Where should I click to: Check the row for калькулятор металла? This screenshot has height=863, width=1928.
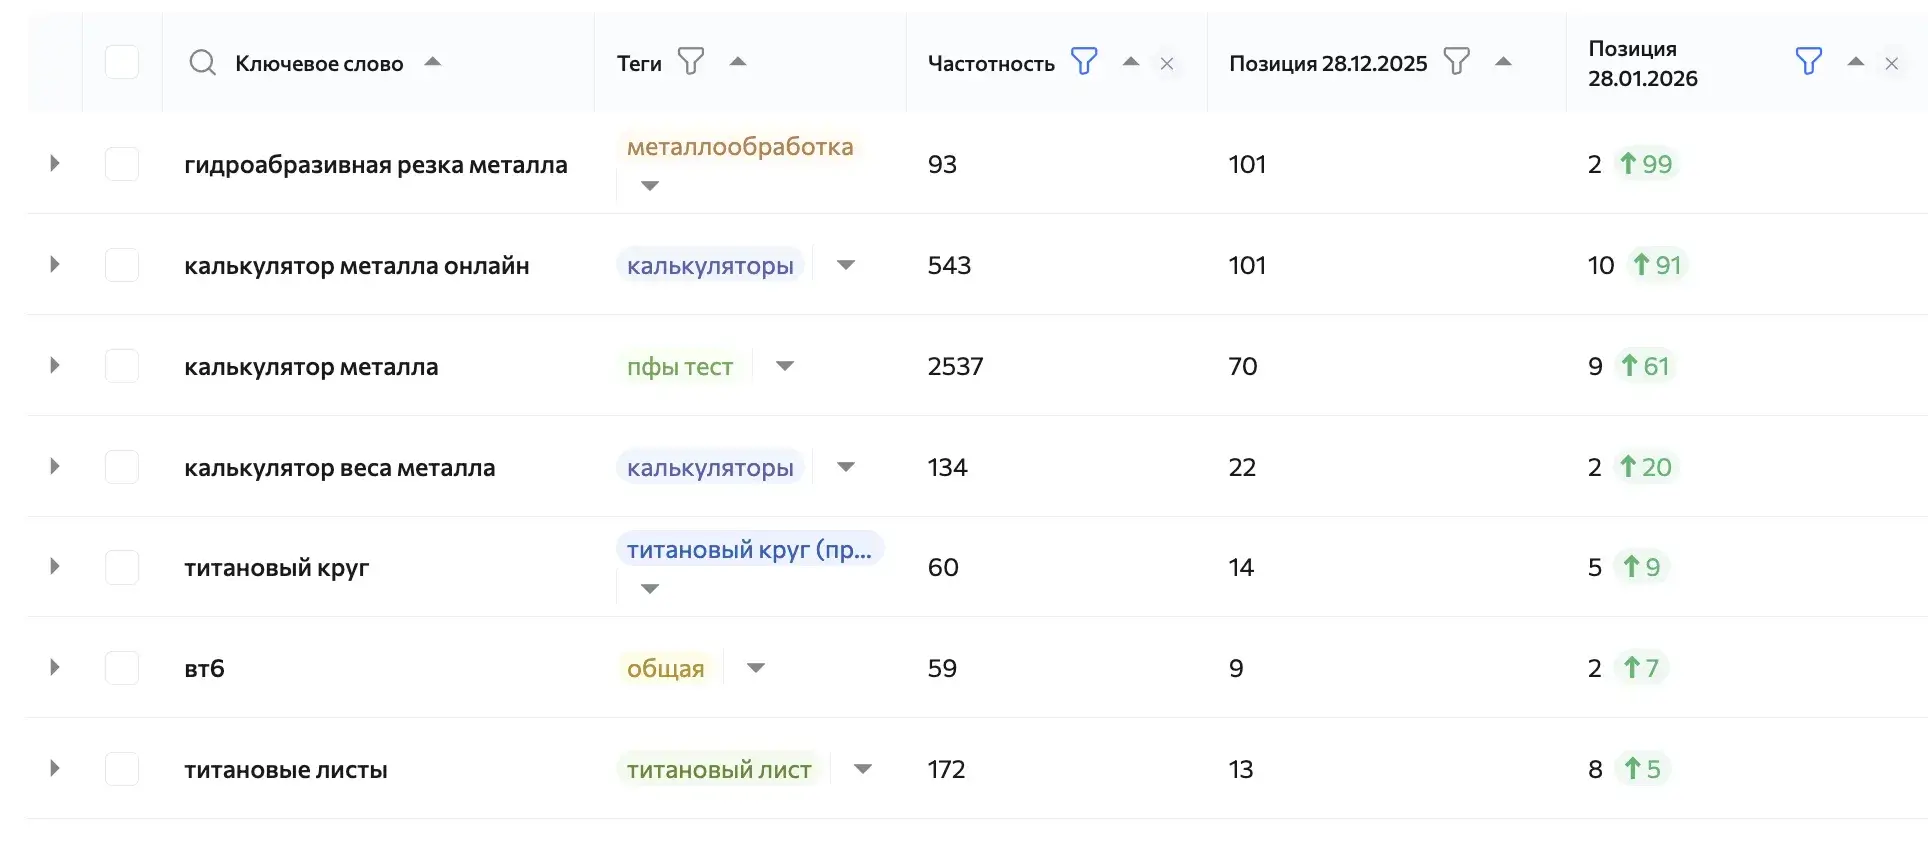coord(122,366)
